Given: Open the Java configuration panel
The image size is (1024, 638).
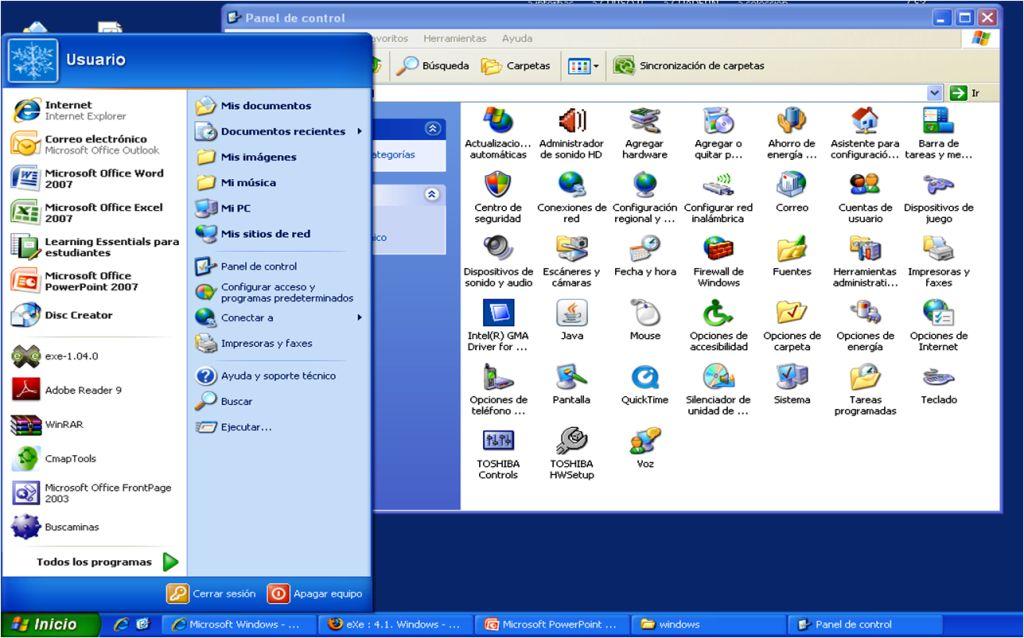Looking at the screenshot, I should click(572, 318).
